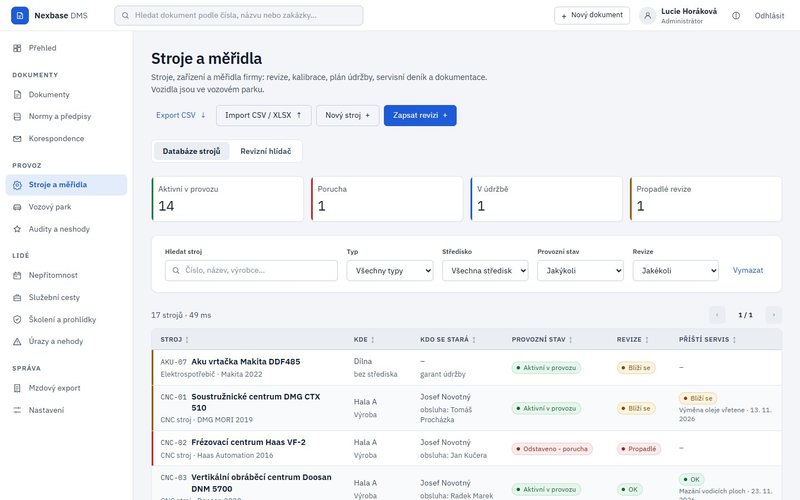The height and width of the screenshot is (500, 800).
Task: Open the Provozní stav dropdown
Action: pos(580,270)
